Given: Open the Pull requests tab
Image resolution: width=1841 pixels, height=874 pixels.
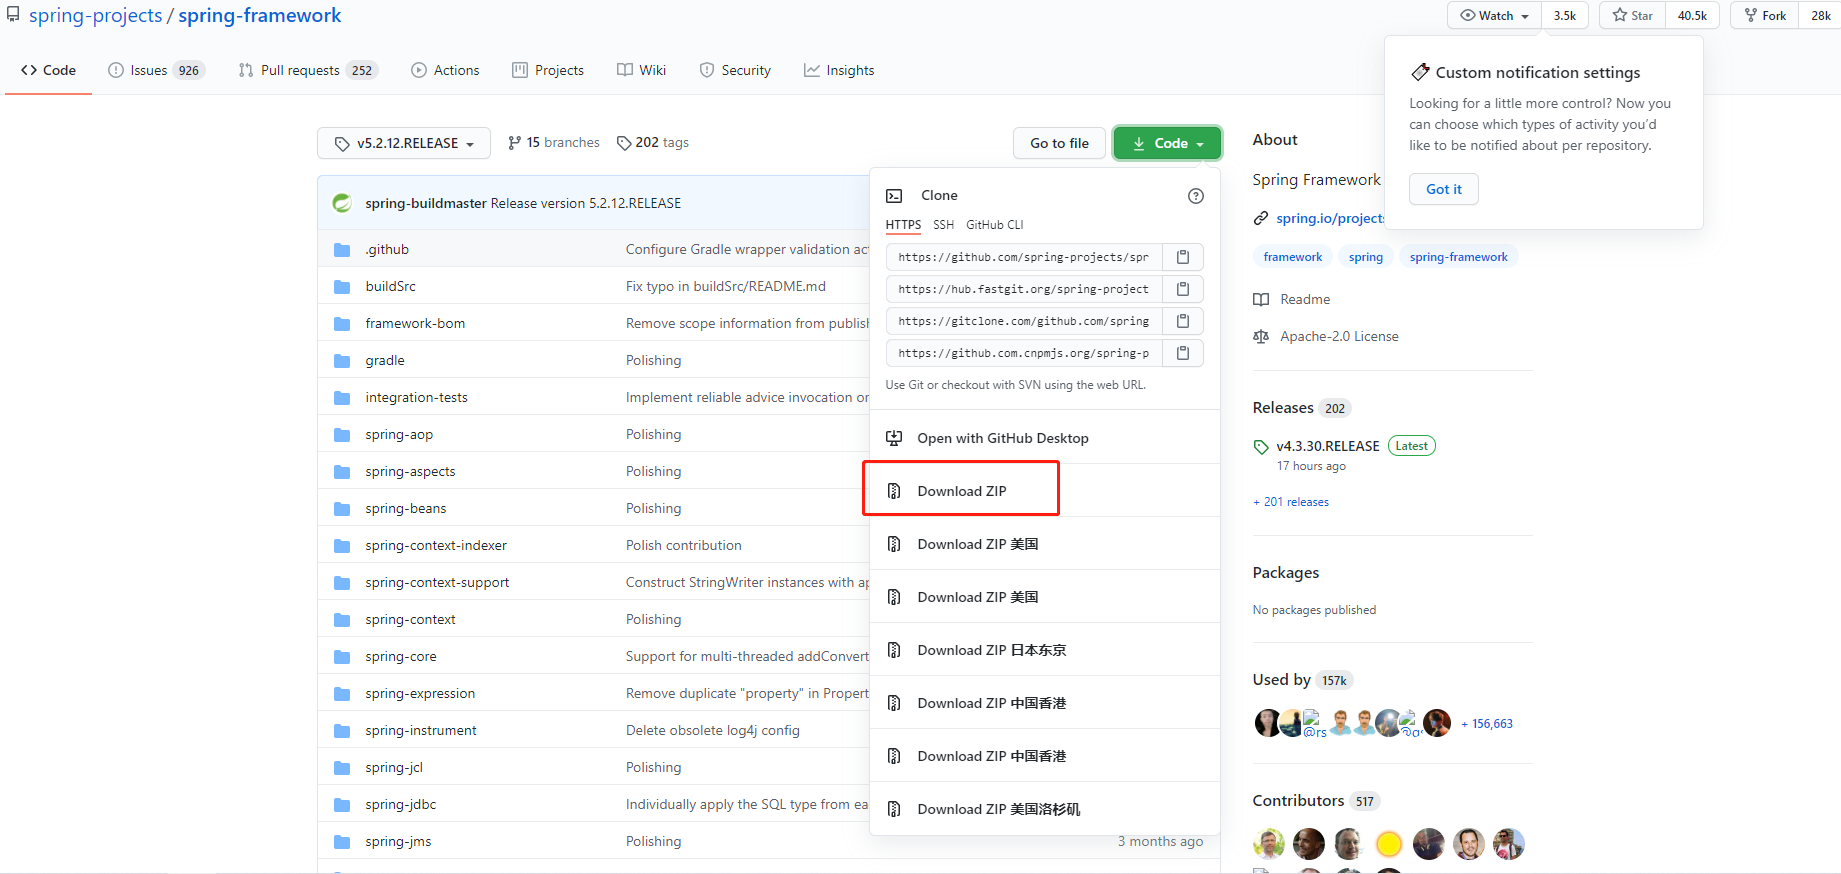Looking at the screenshot, I should (x=308, y=70).
